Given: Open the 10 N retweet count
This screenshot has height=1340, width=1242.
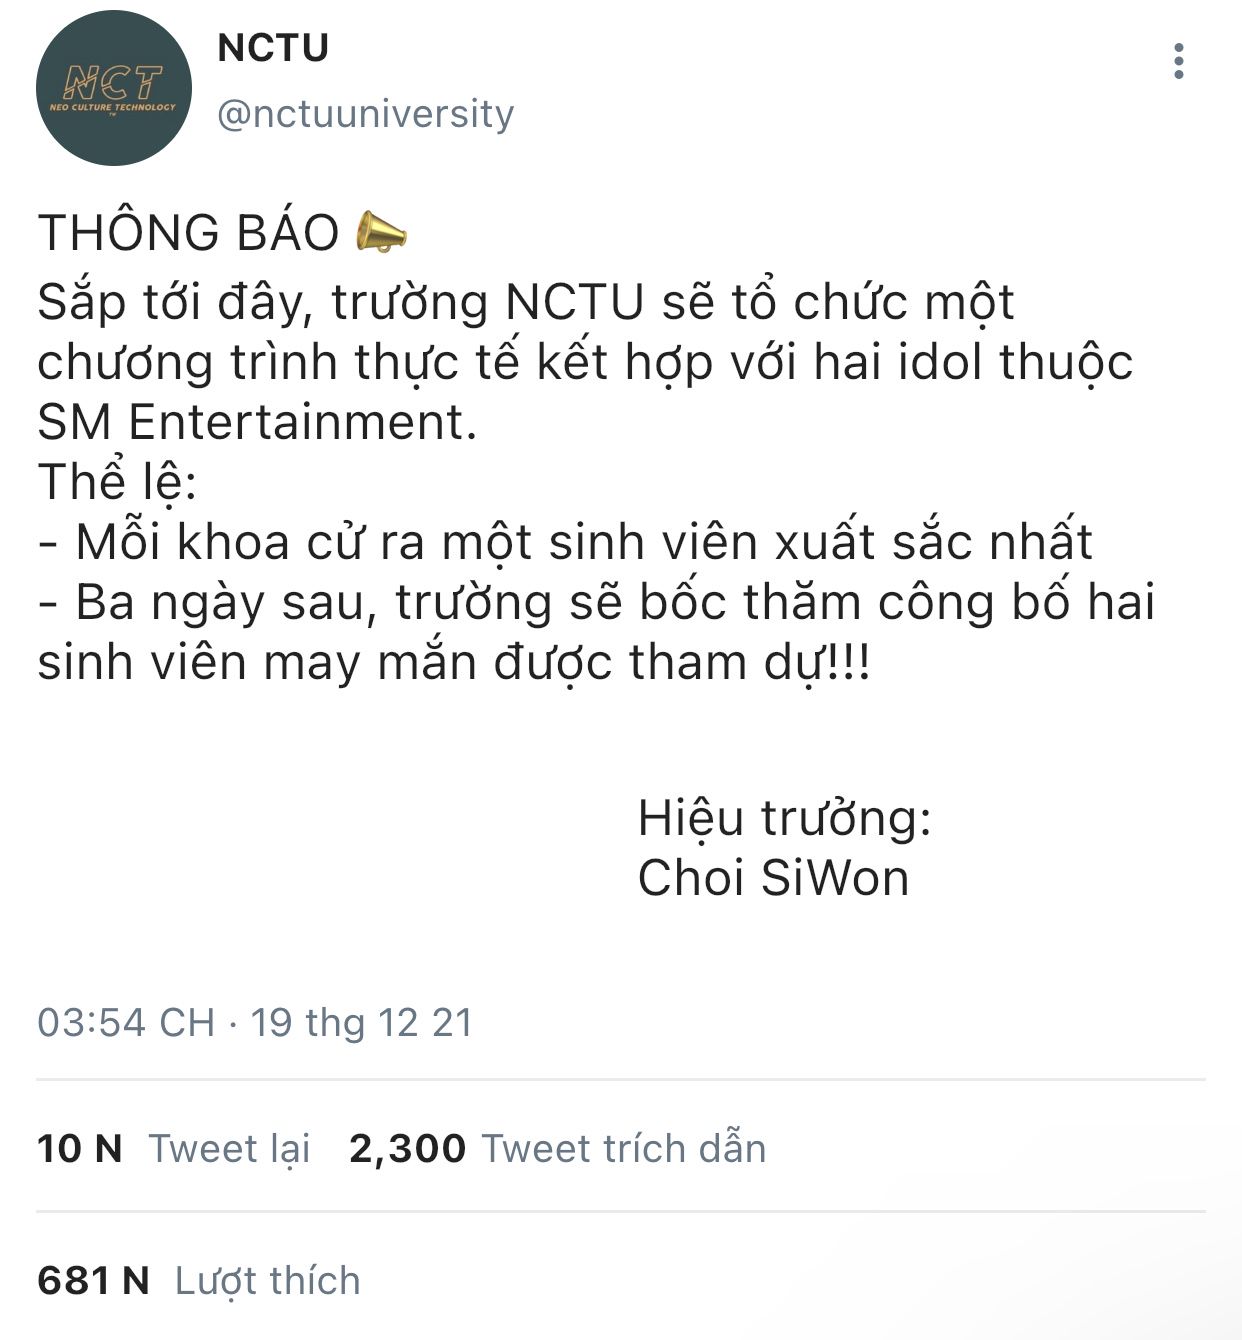Looking at the screenshot, I should click(80, 1149).
